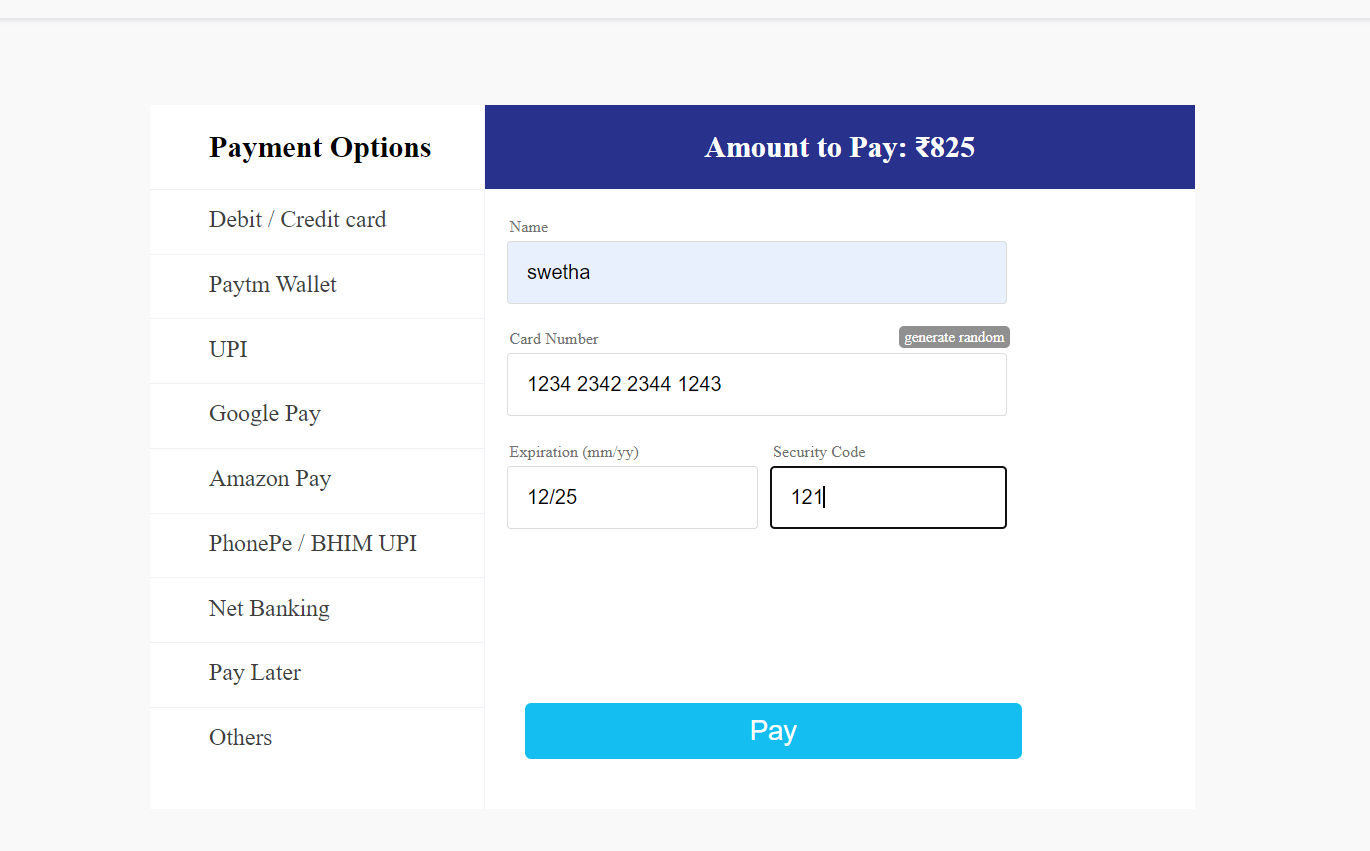Click the Payment Options heading
This screenshot has width=1370, height=851.
click(320, 147)
